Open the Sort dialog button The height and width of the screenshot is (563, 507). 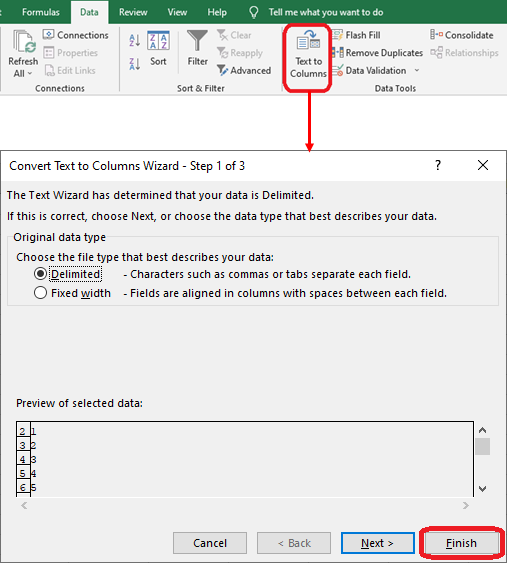coord(158,48)
